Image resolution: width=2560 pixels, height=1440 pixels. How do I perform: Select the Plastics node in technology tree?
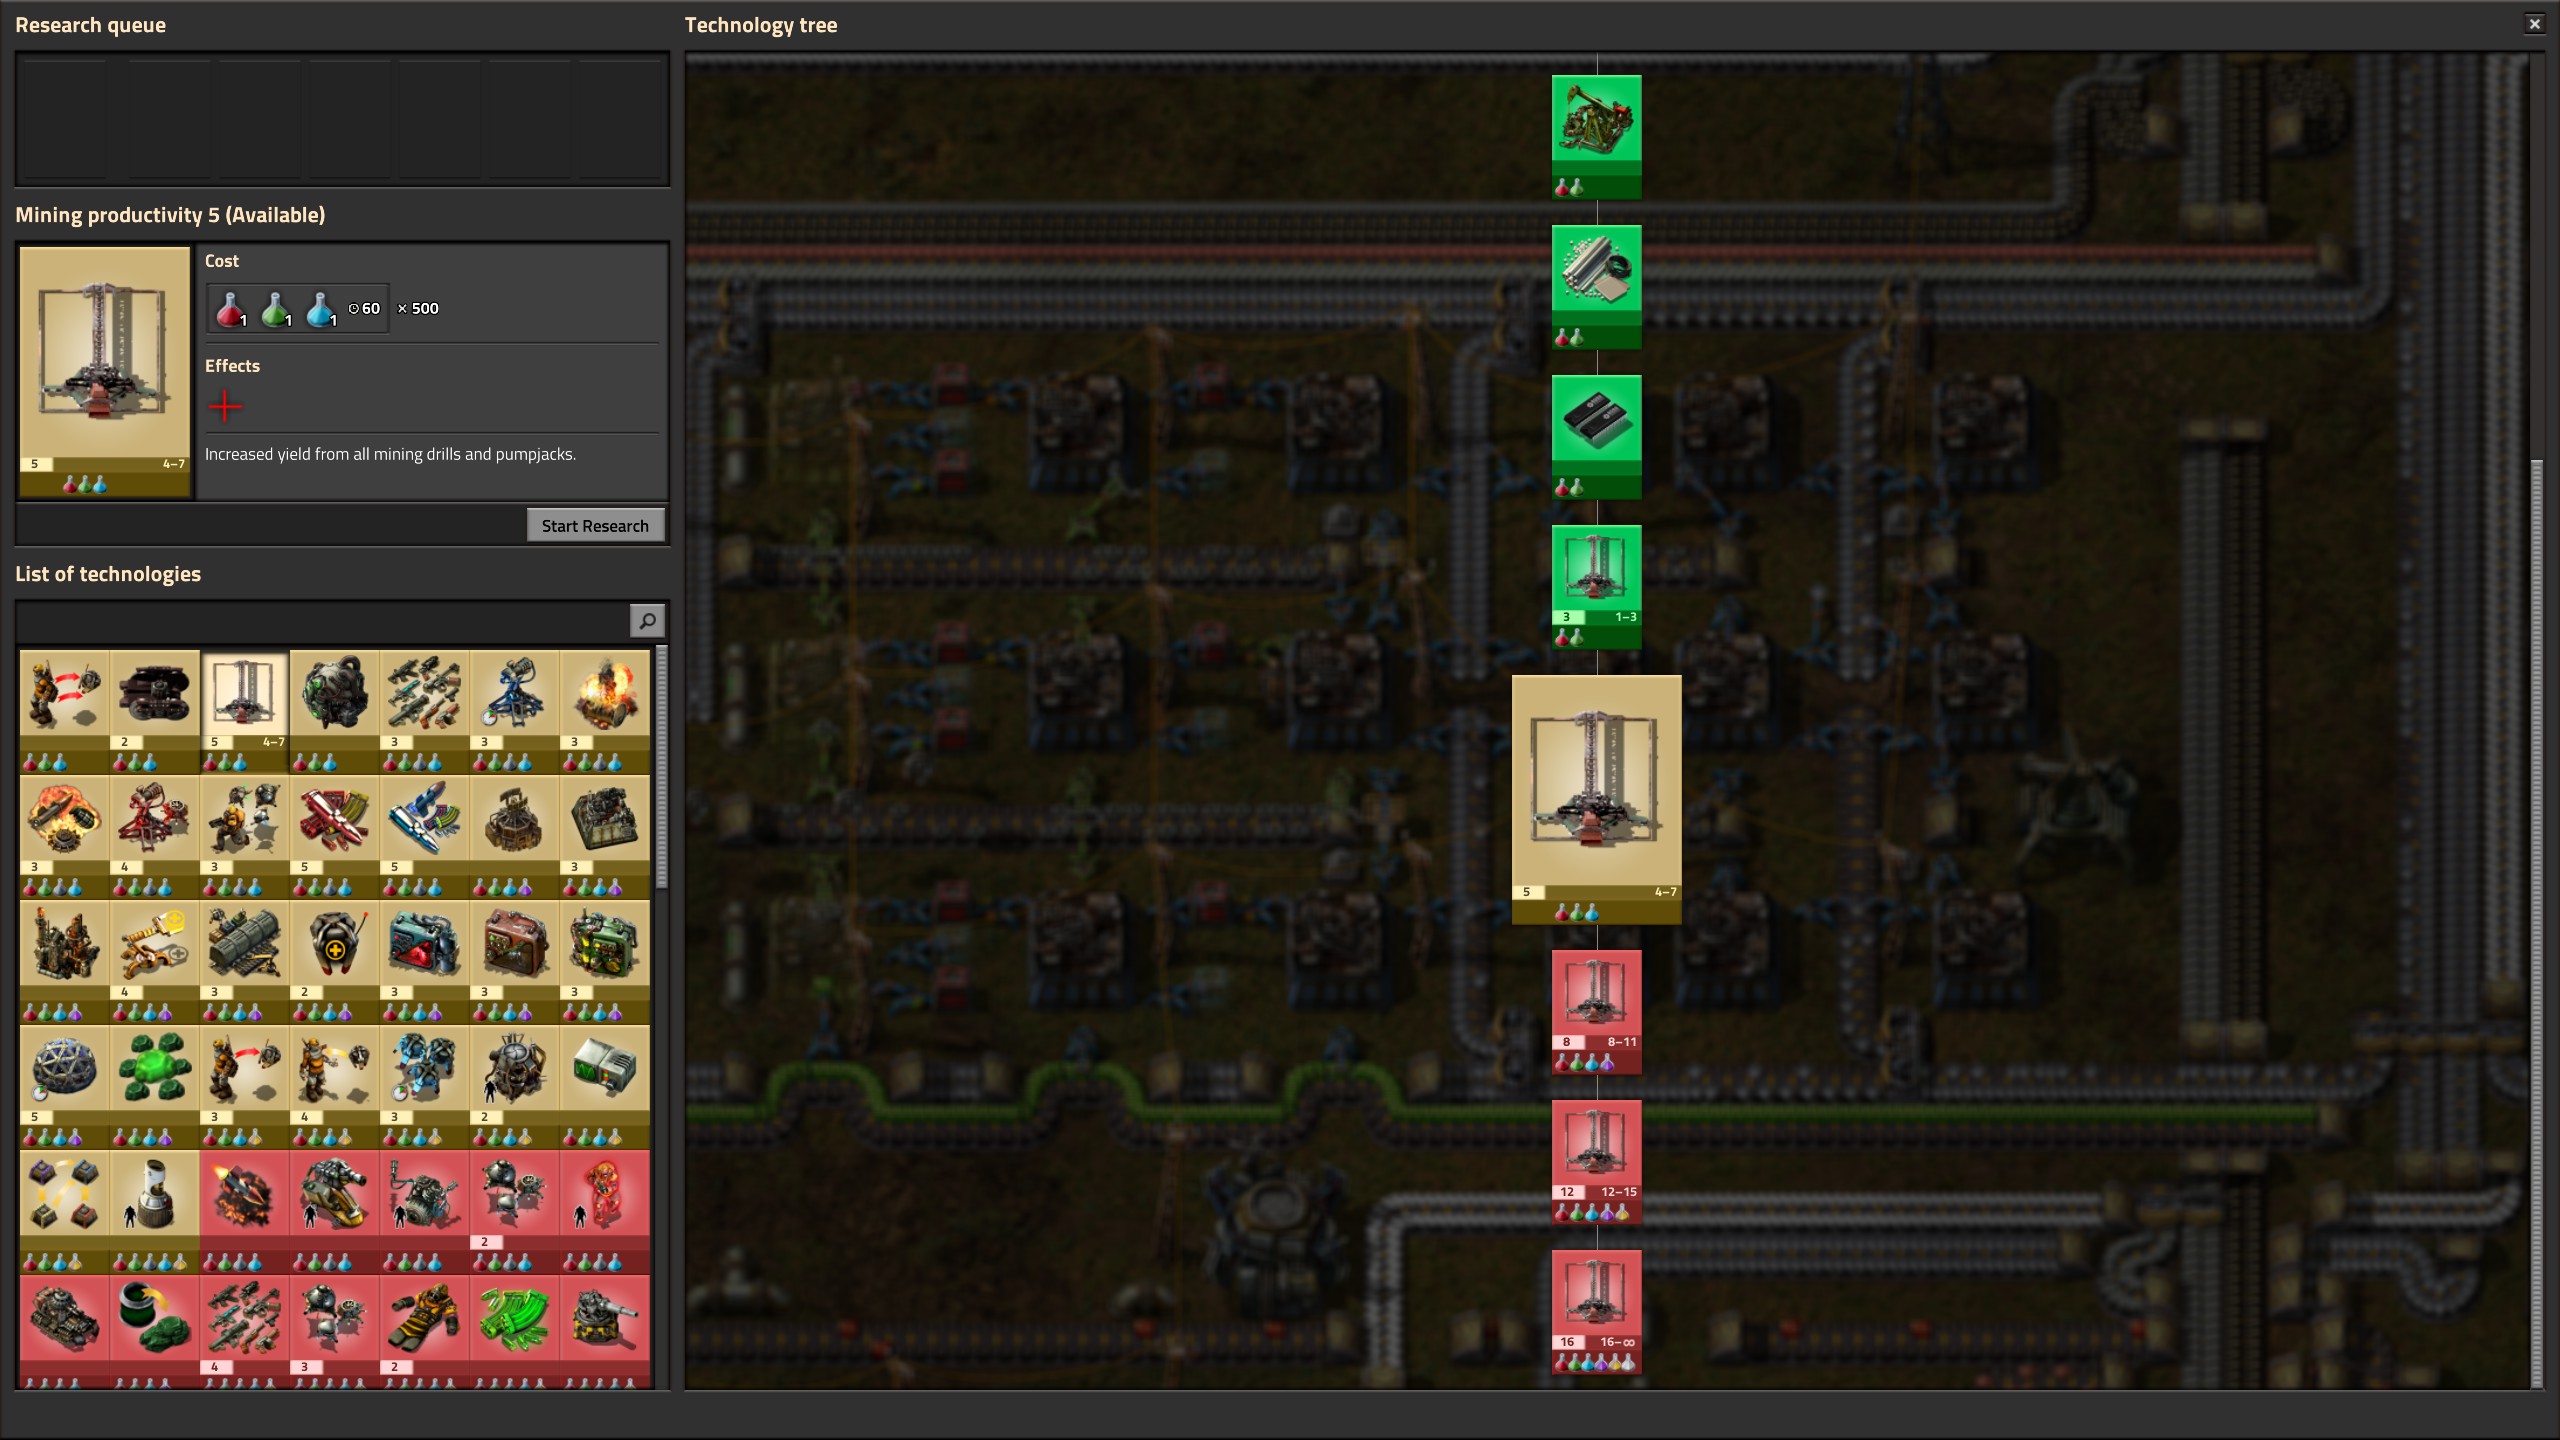click(1596, 287)
